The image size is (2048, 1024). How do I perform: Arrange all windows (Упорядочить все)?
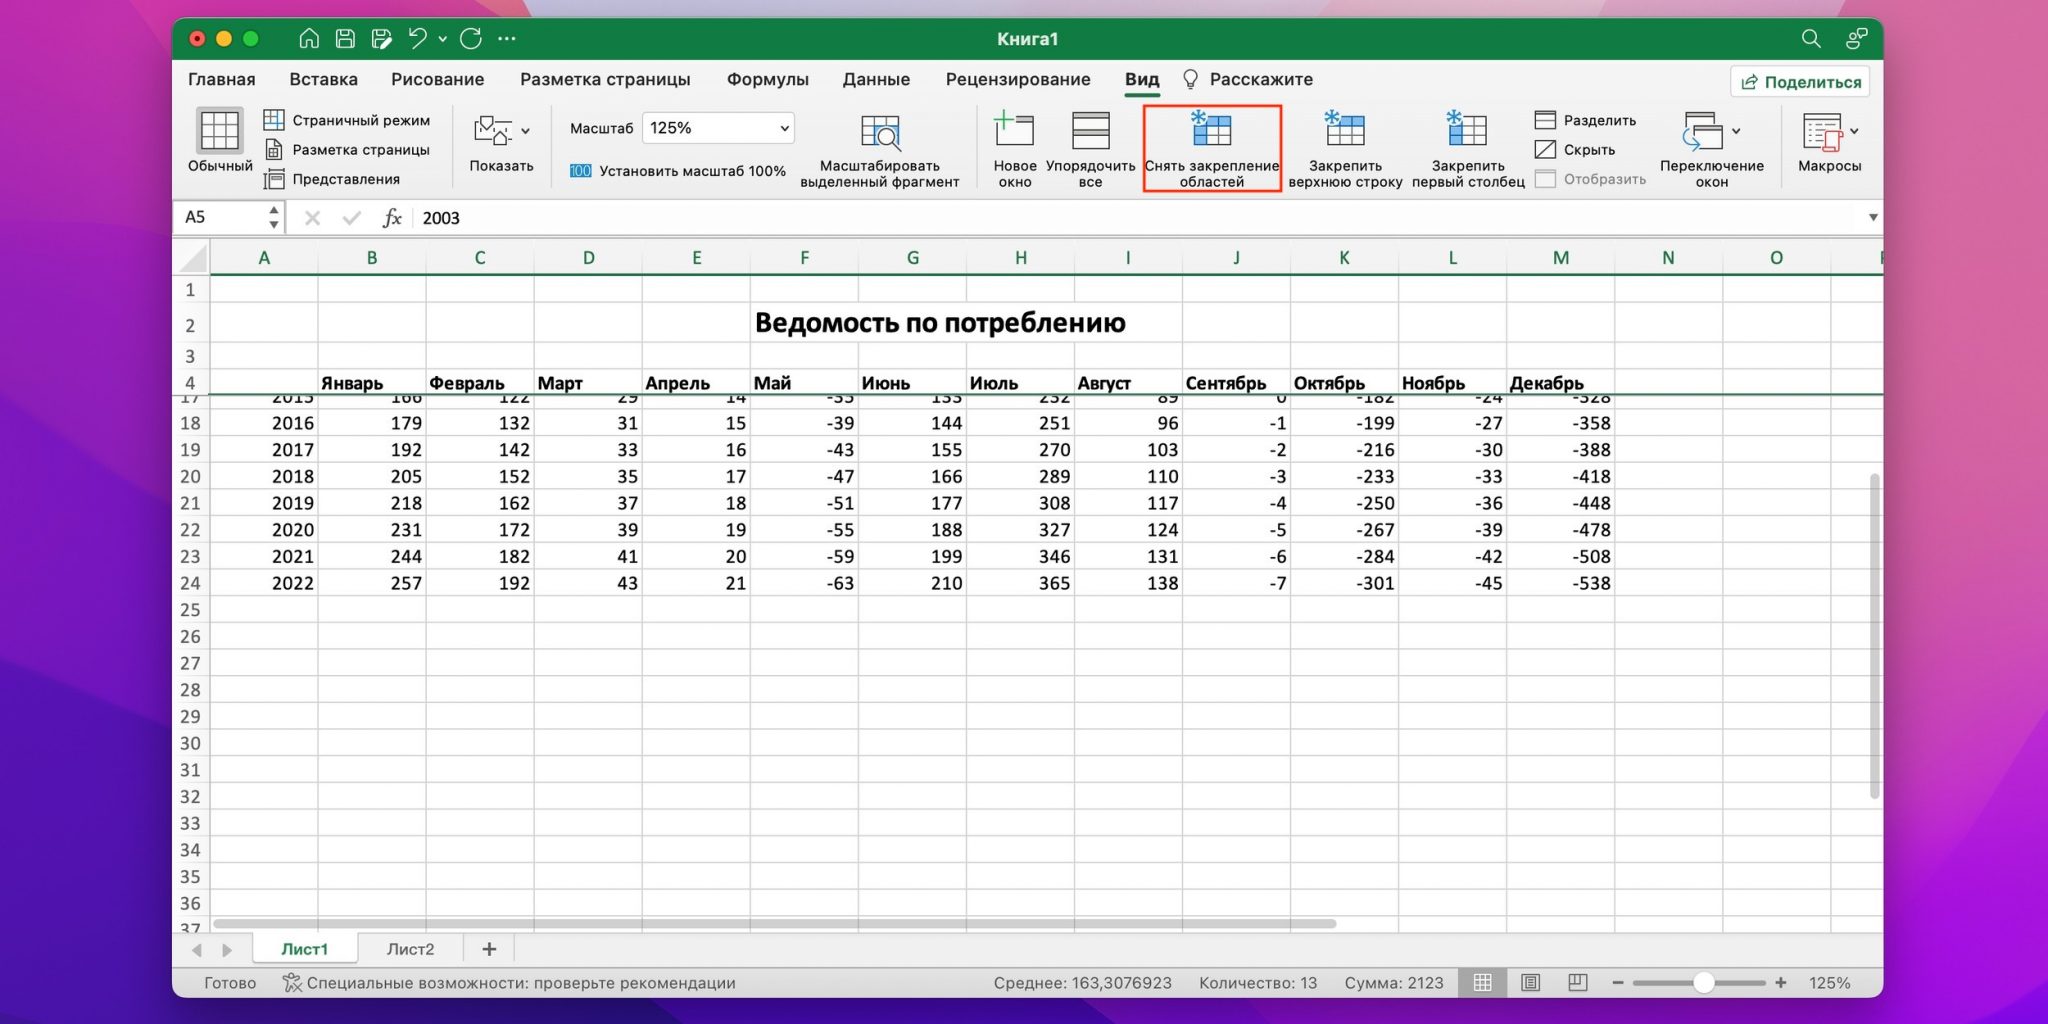(1090, 131)
